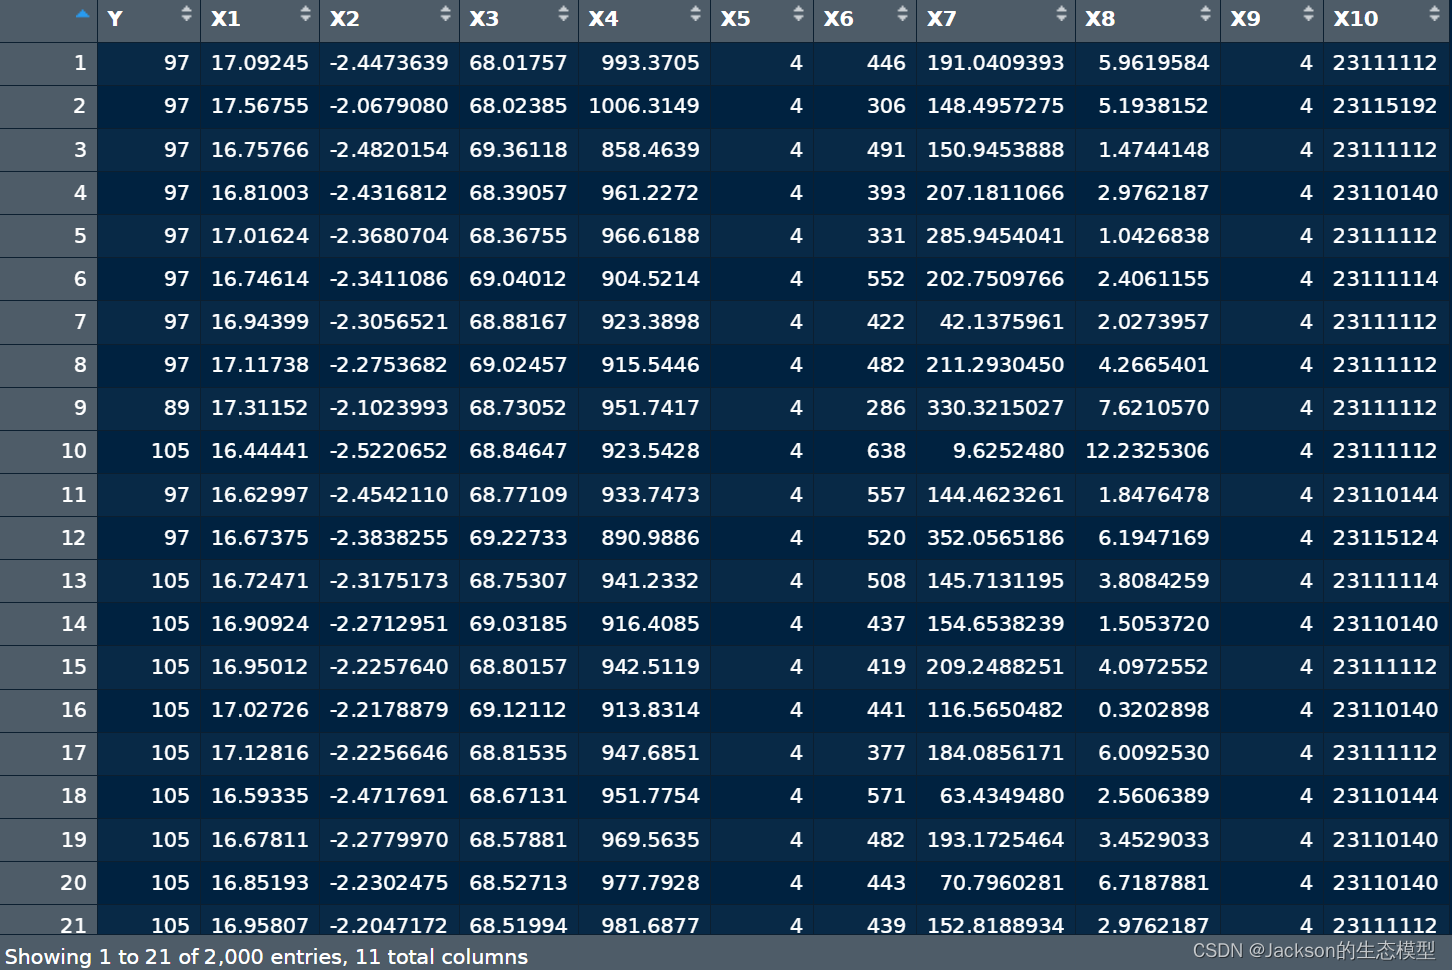Click the sort arrows of column X9
Viewport: 1452px width, 970px height.
[1308, 14]
